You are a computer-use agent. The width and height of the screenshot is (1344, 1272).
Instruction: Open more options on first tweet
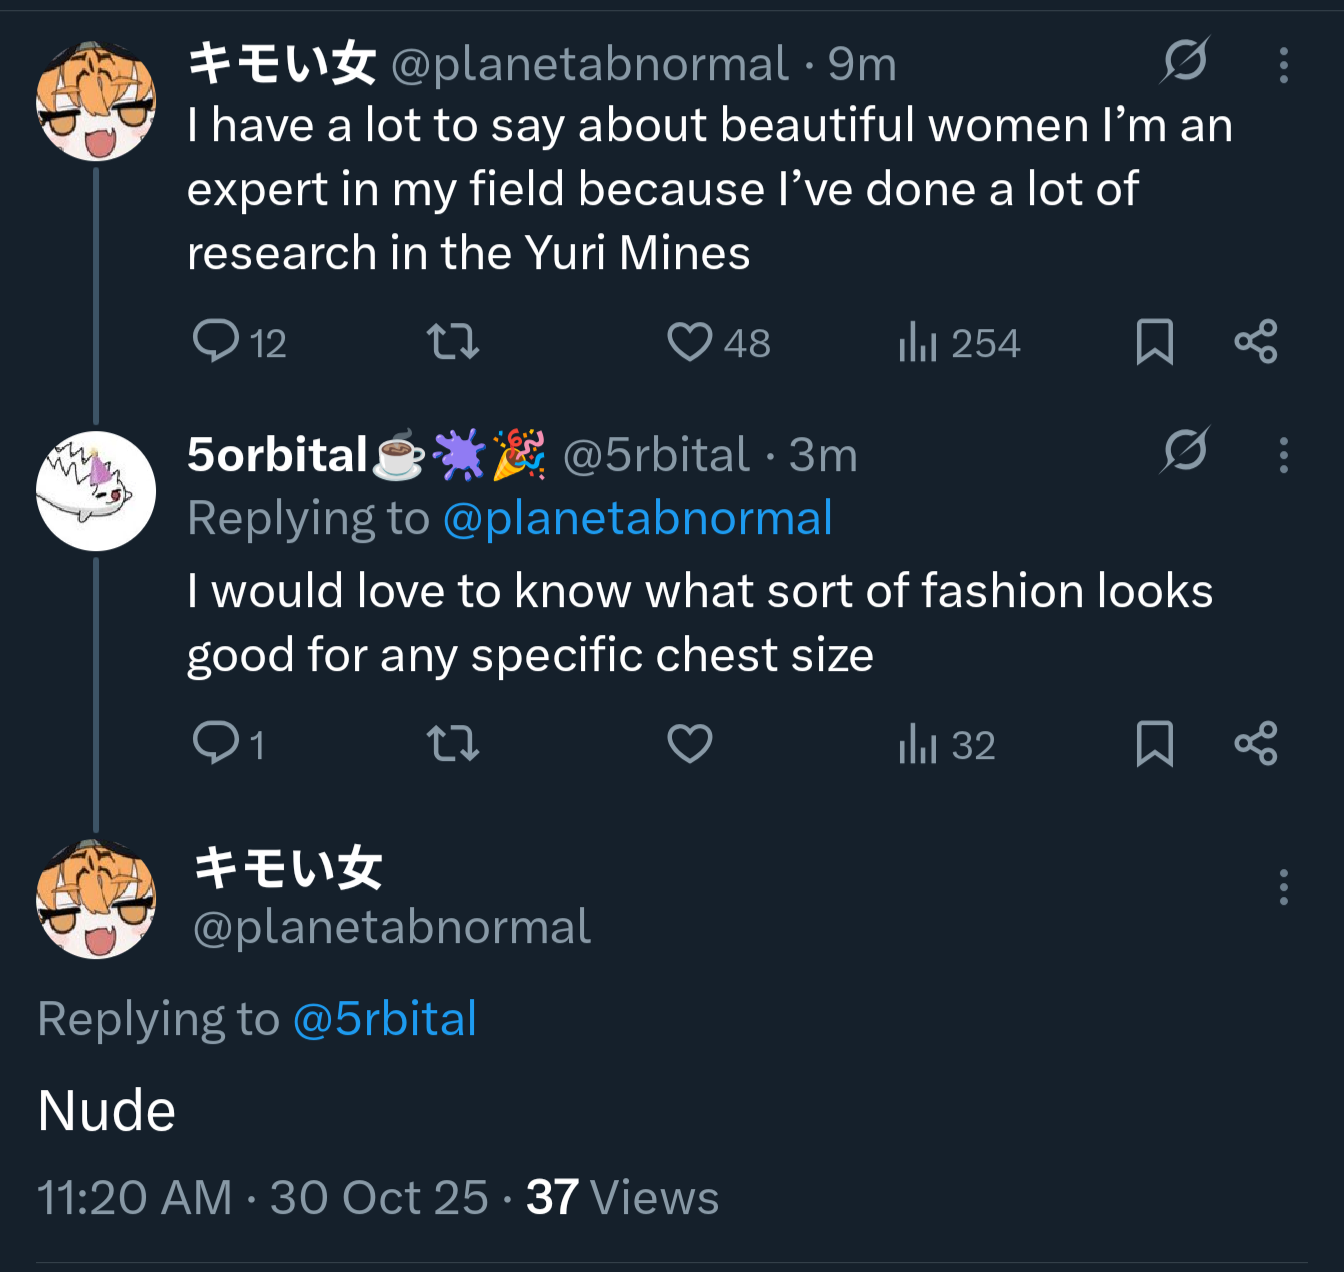(1283, 65)
